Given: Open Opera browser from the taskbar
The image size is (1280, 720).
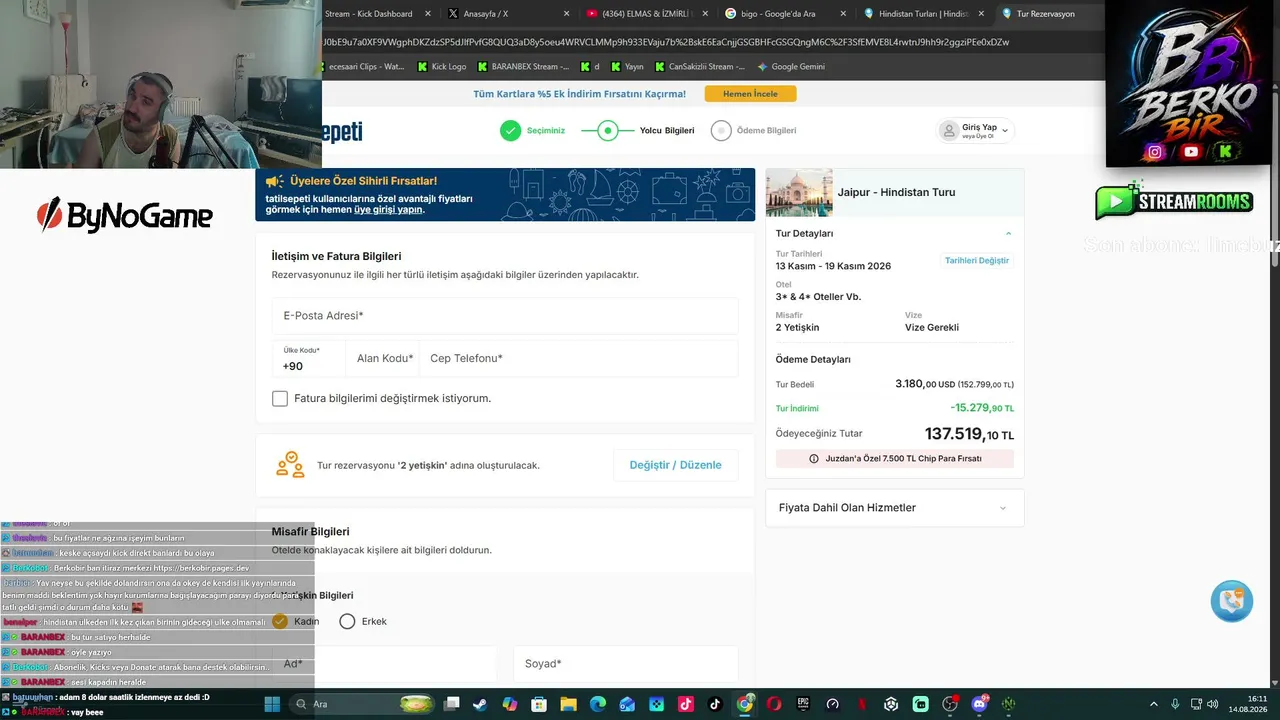Looking at the screenshot, I should pos(774,704).
